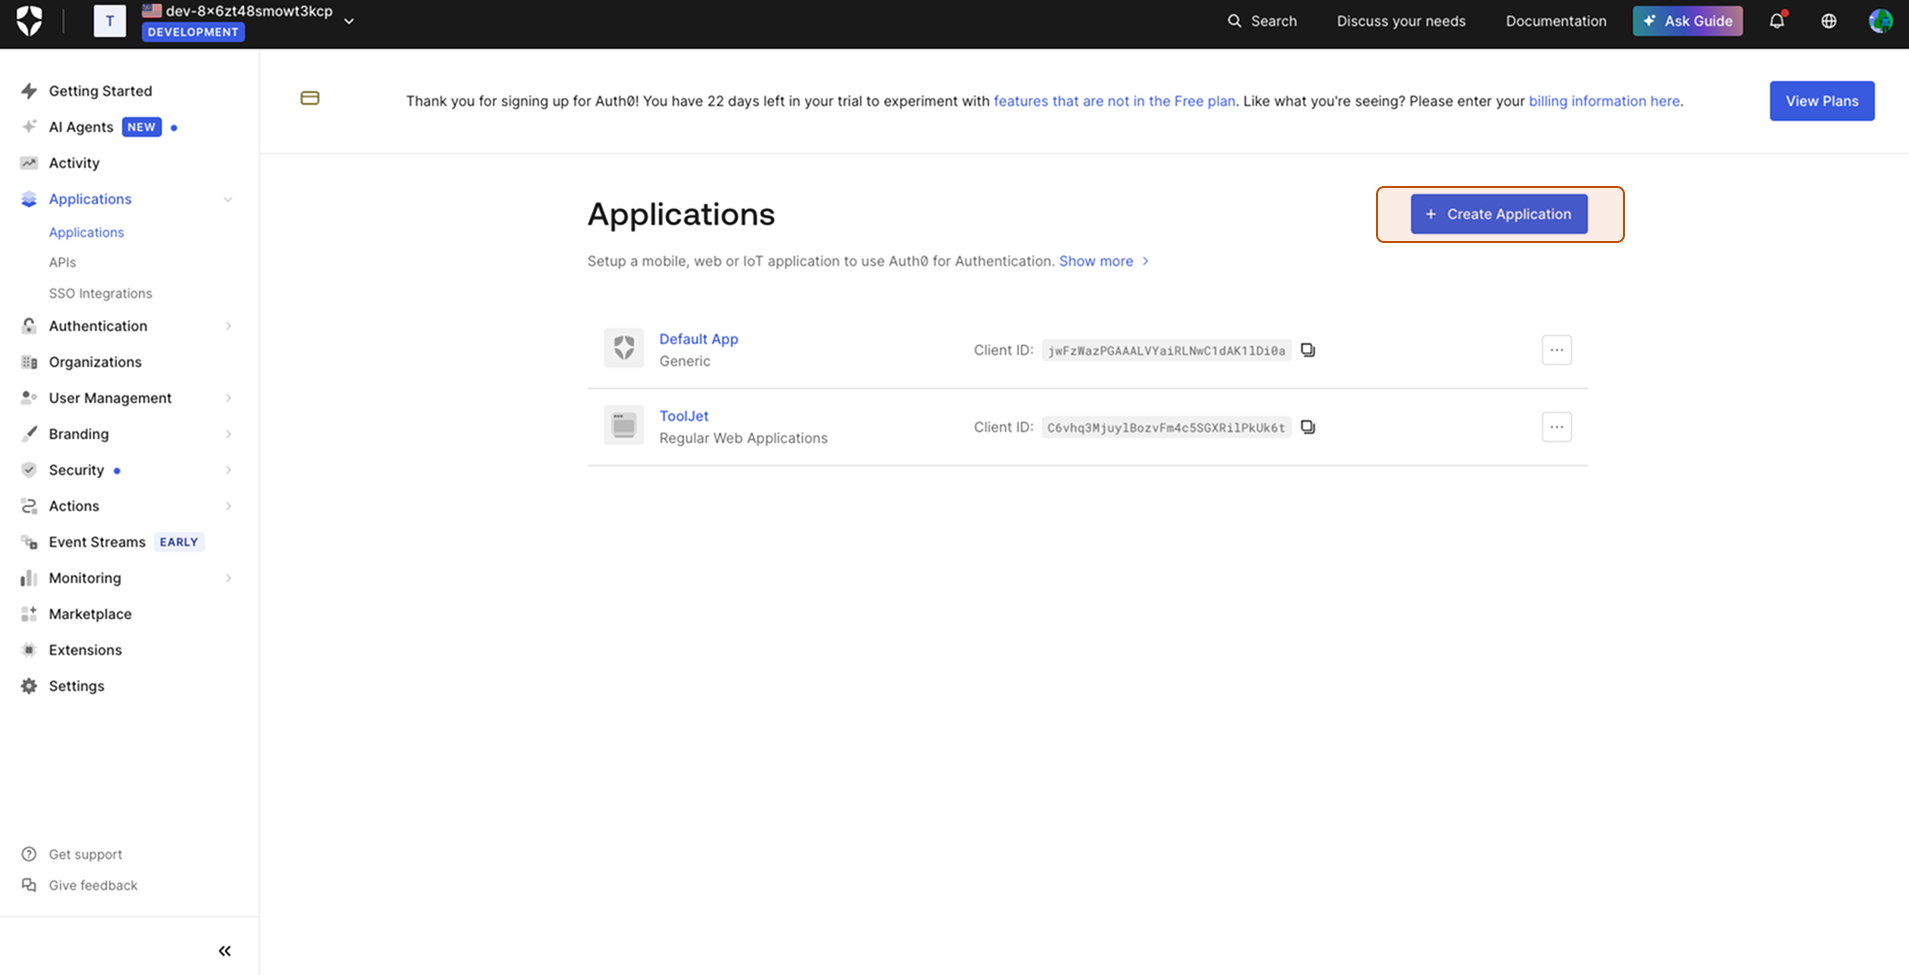Click the Auth0 logo in top left
Screen dimensions: 1909x975
pos(29,20)
